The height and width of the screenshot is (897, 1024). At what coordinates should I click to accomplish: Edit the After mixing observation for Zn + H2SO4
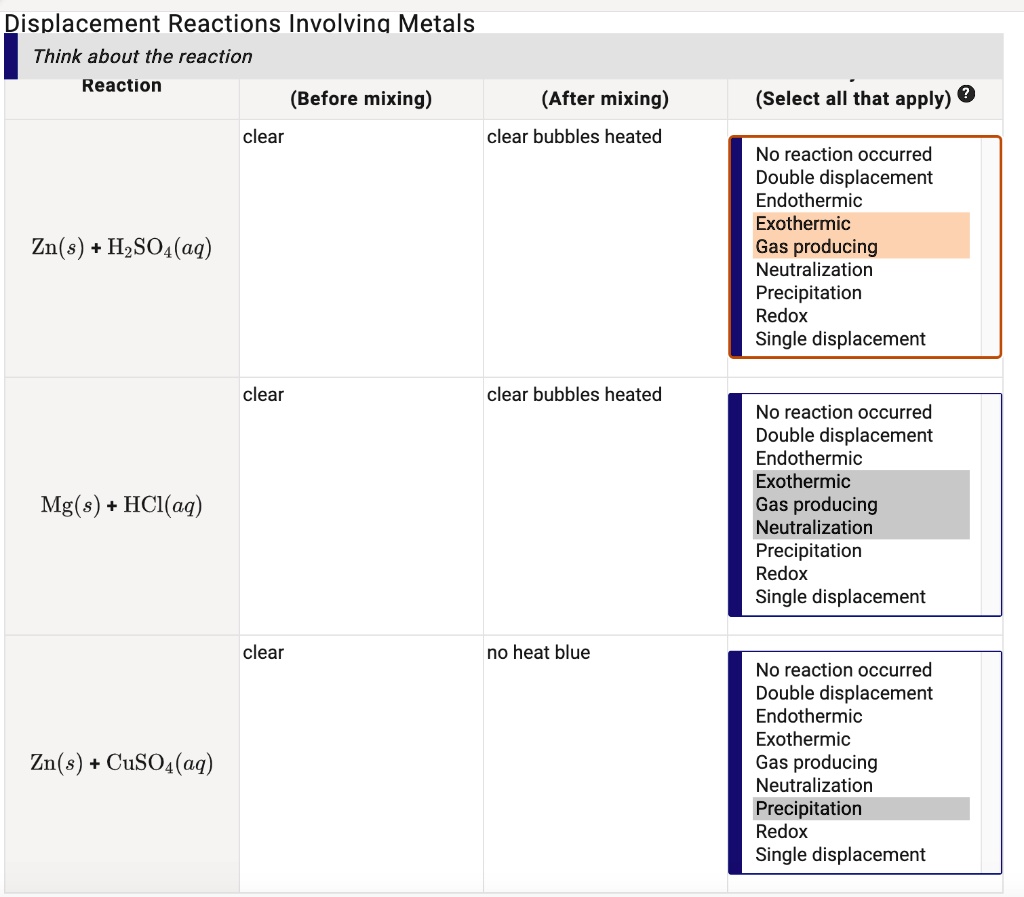pyautogui.click(x=605, y=248)
